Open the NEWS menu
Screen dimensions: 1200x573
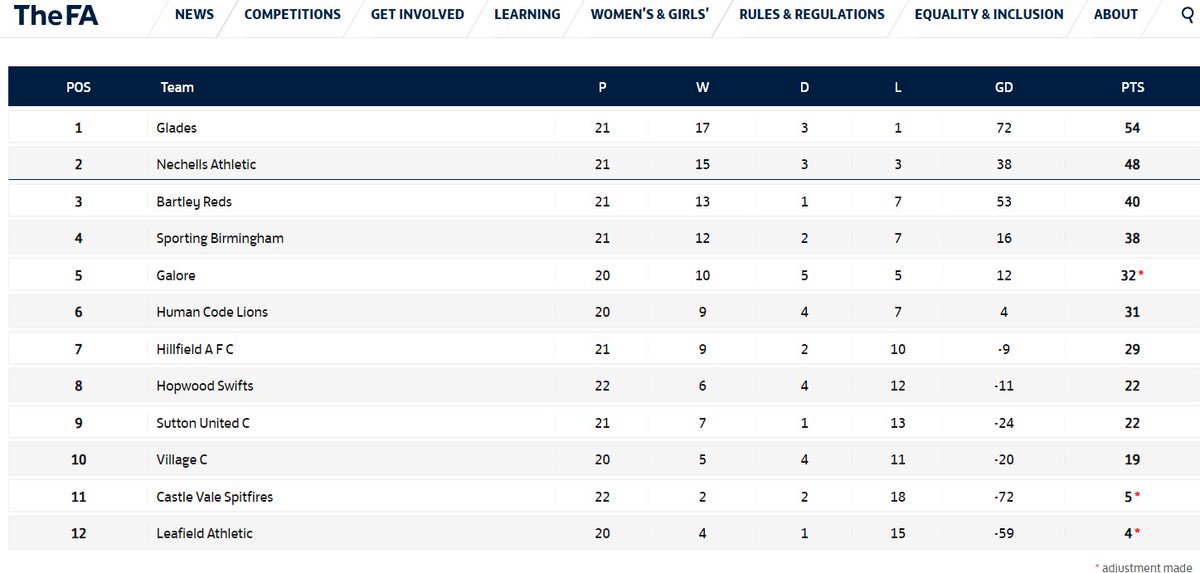click(194, 14)
